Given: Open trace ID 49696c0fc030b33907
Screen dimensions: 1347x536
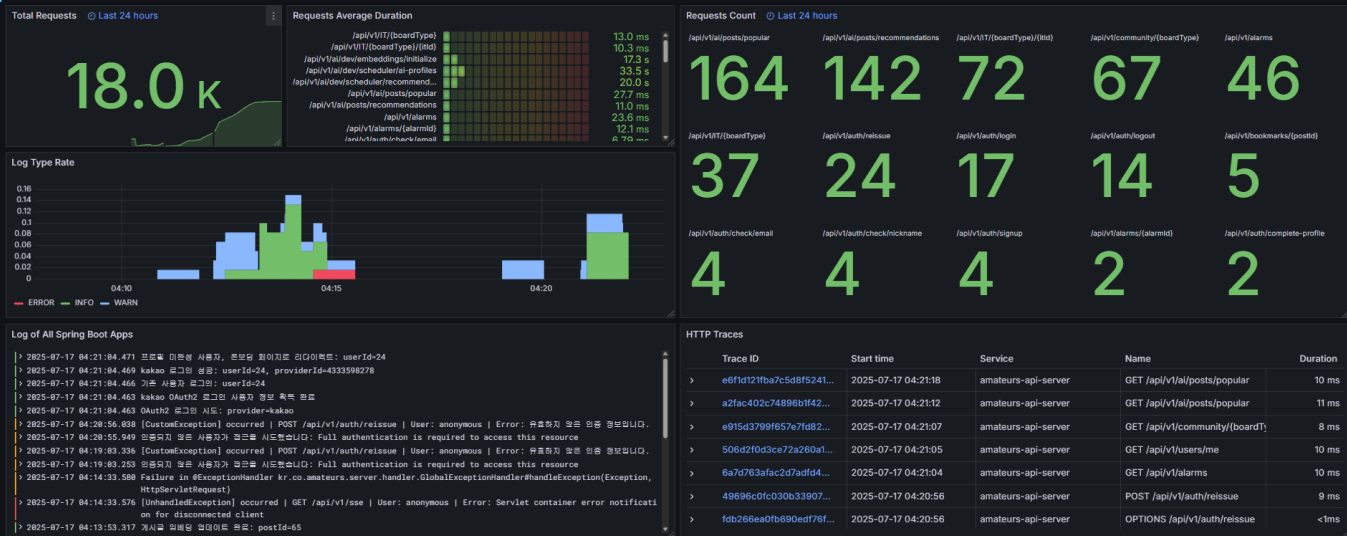Looking at the screenshot, I should pos(777,496).
